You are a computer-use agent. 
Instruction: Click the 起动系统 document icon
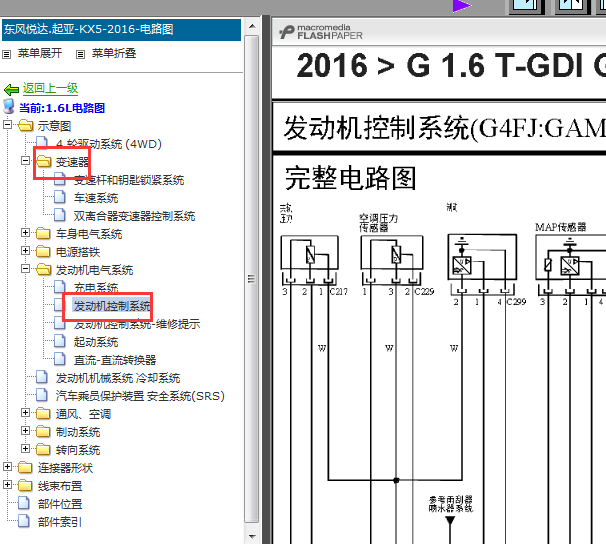(60, 341)
